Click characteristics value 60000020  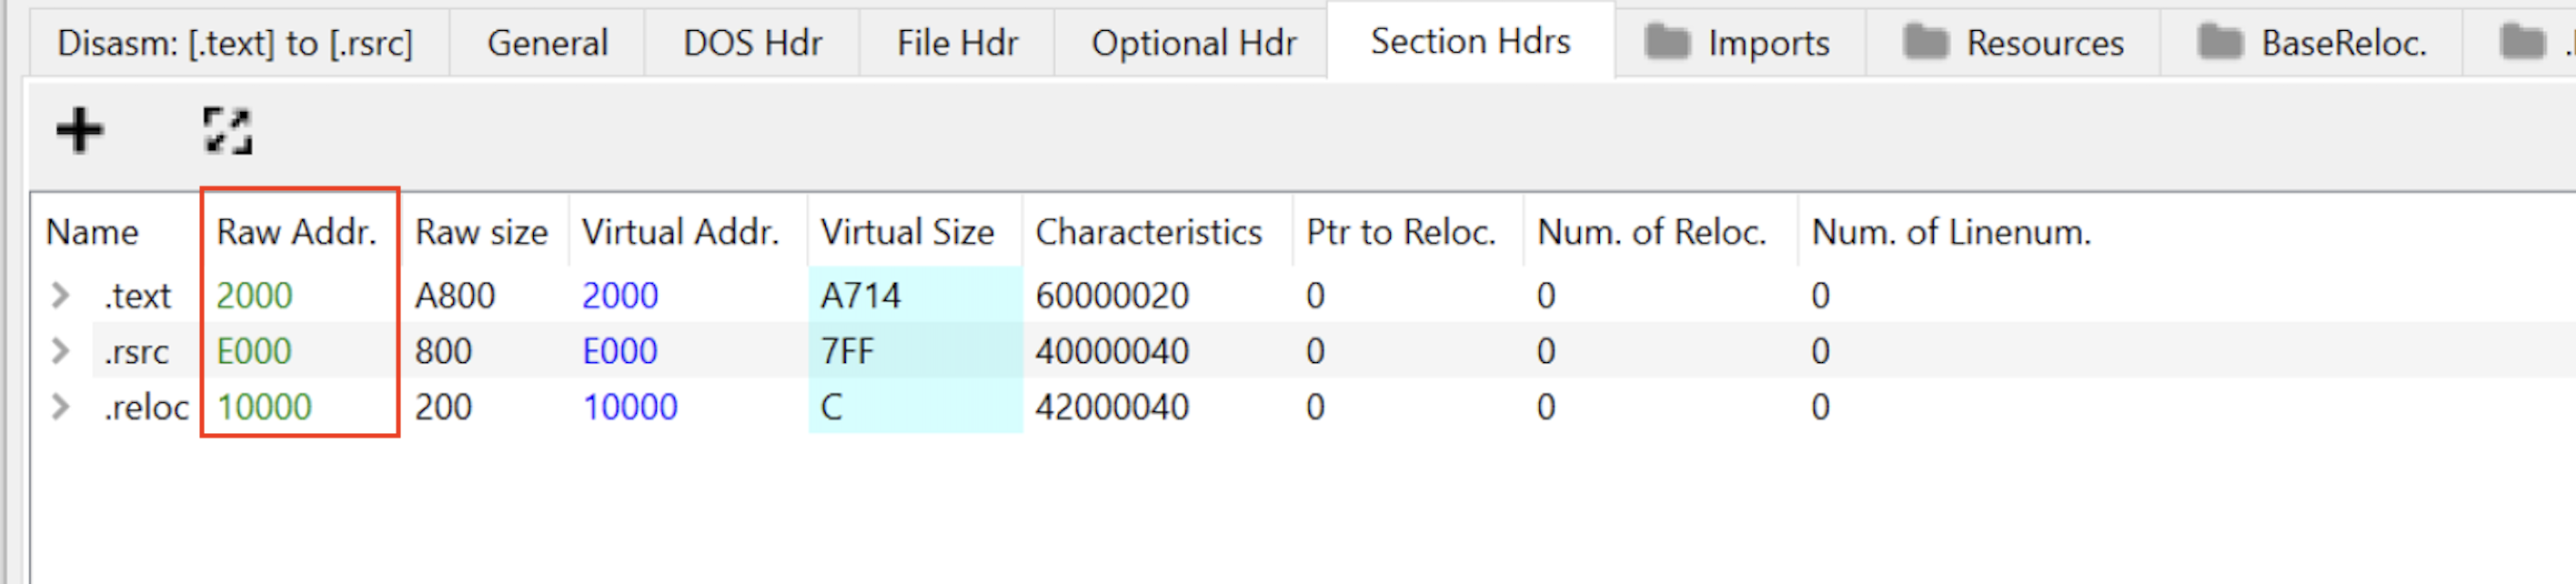pyautogui.click(x=1112, y=296)
